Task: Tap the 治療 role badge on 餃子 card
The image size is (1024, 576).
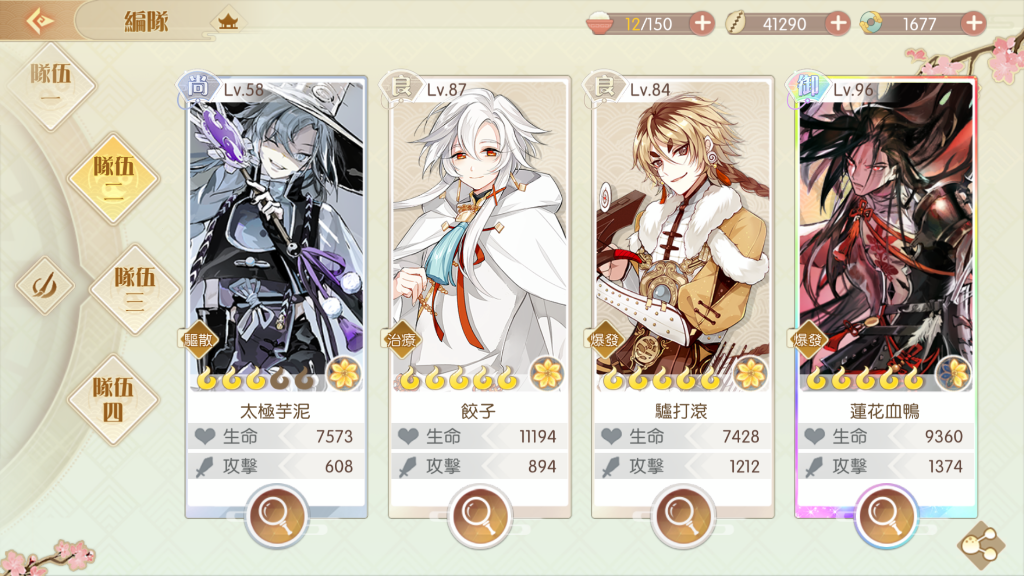Action: (x=402, y=340)
